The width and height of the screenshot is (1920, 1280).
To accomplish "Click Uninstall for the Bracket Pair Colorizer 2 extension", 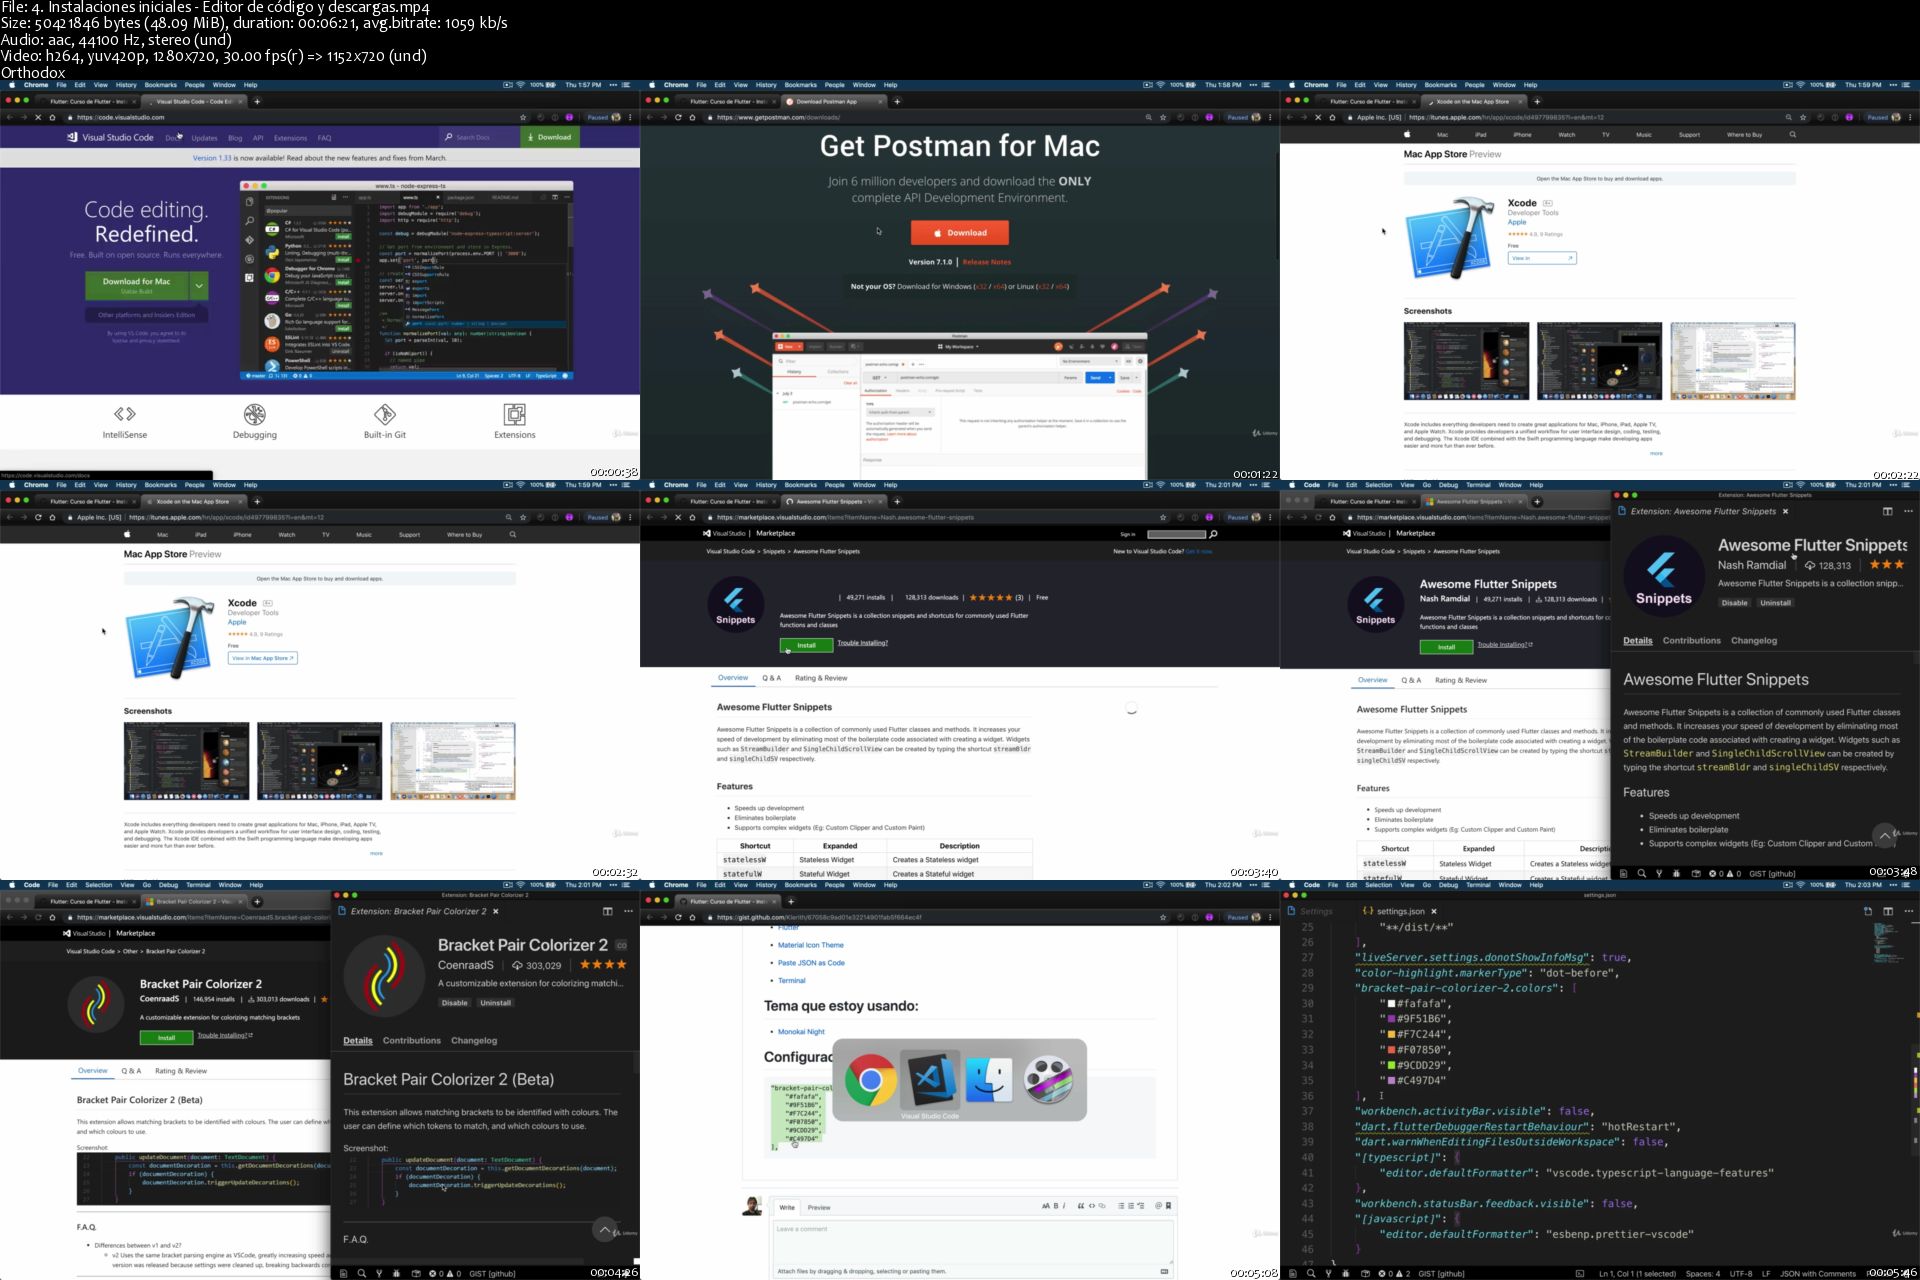I will (495, 1002).
